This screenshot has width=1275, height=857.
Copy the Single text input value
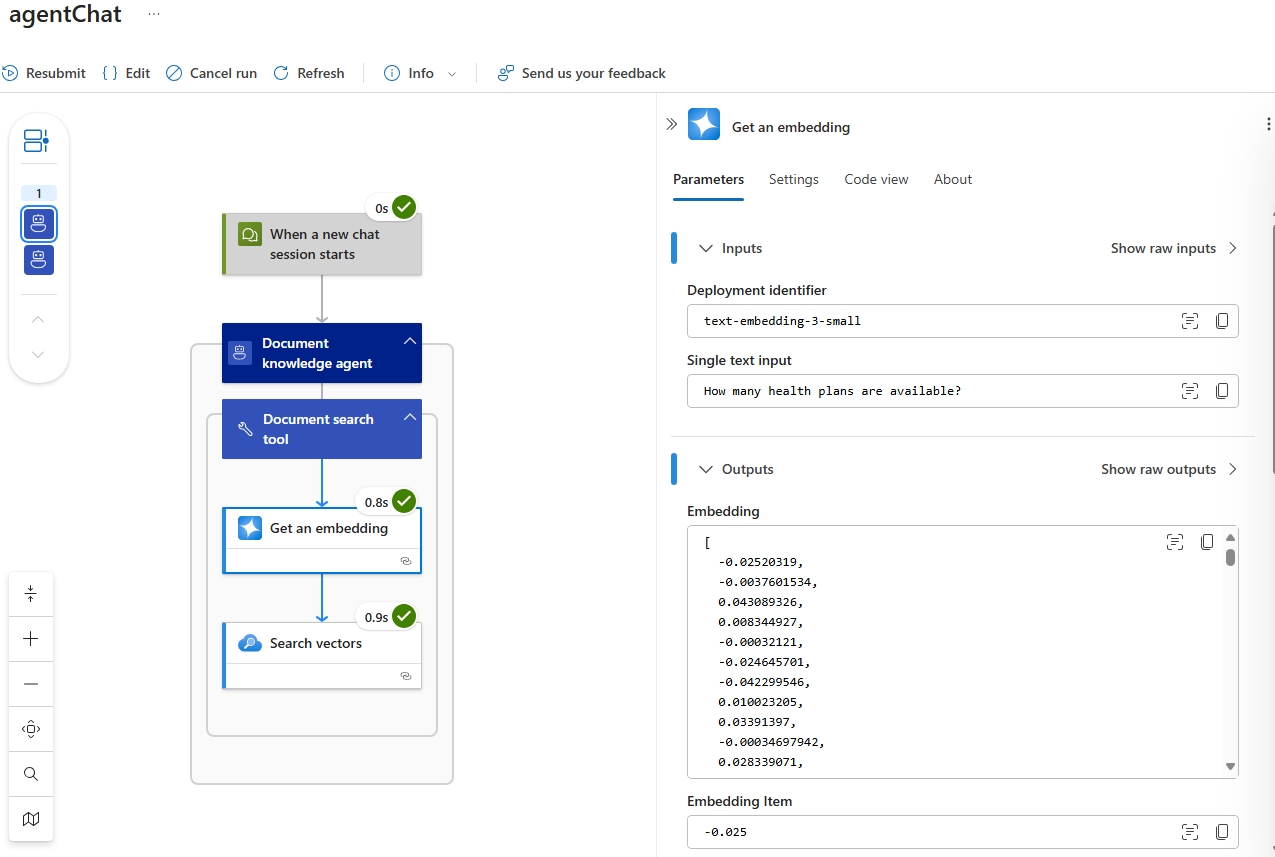click(1221, 391)
